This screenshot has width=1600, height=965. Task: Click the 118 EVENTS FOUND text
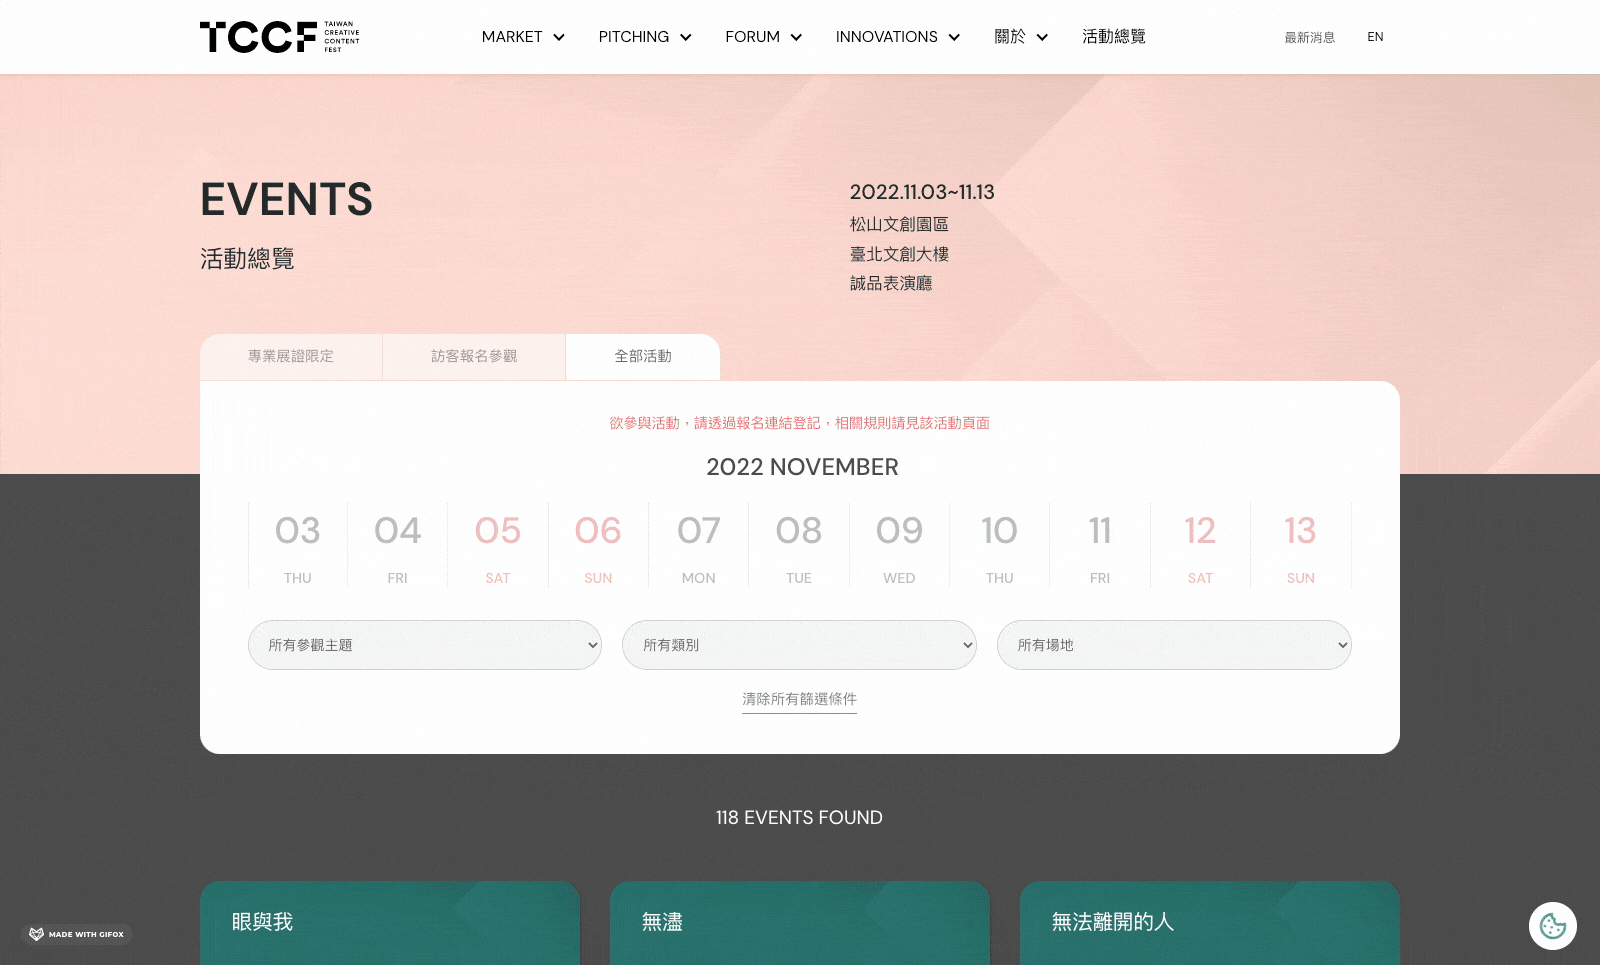click(x=799, y=818)
